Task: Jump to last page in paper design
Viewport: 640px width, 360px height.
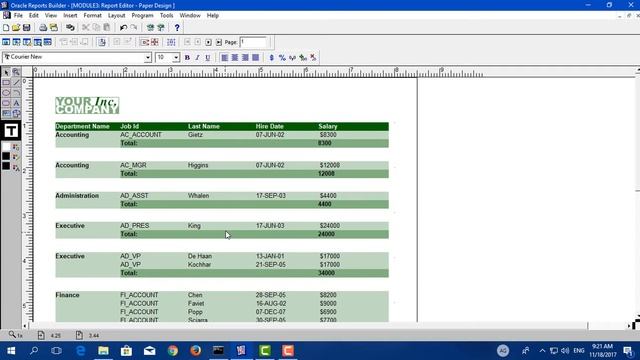Action: click(x=219, y=42)
